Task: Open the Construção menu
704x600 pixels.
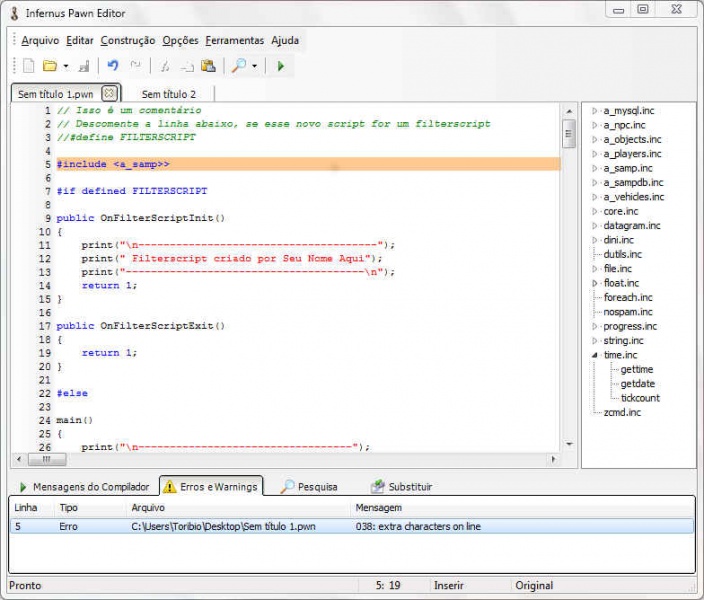Action: pos(128,41)
